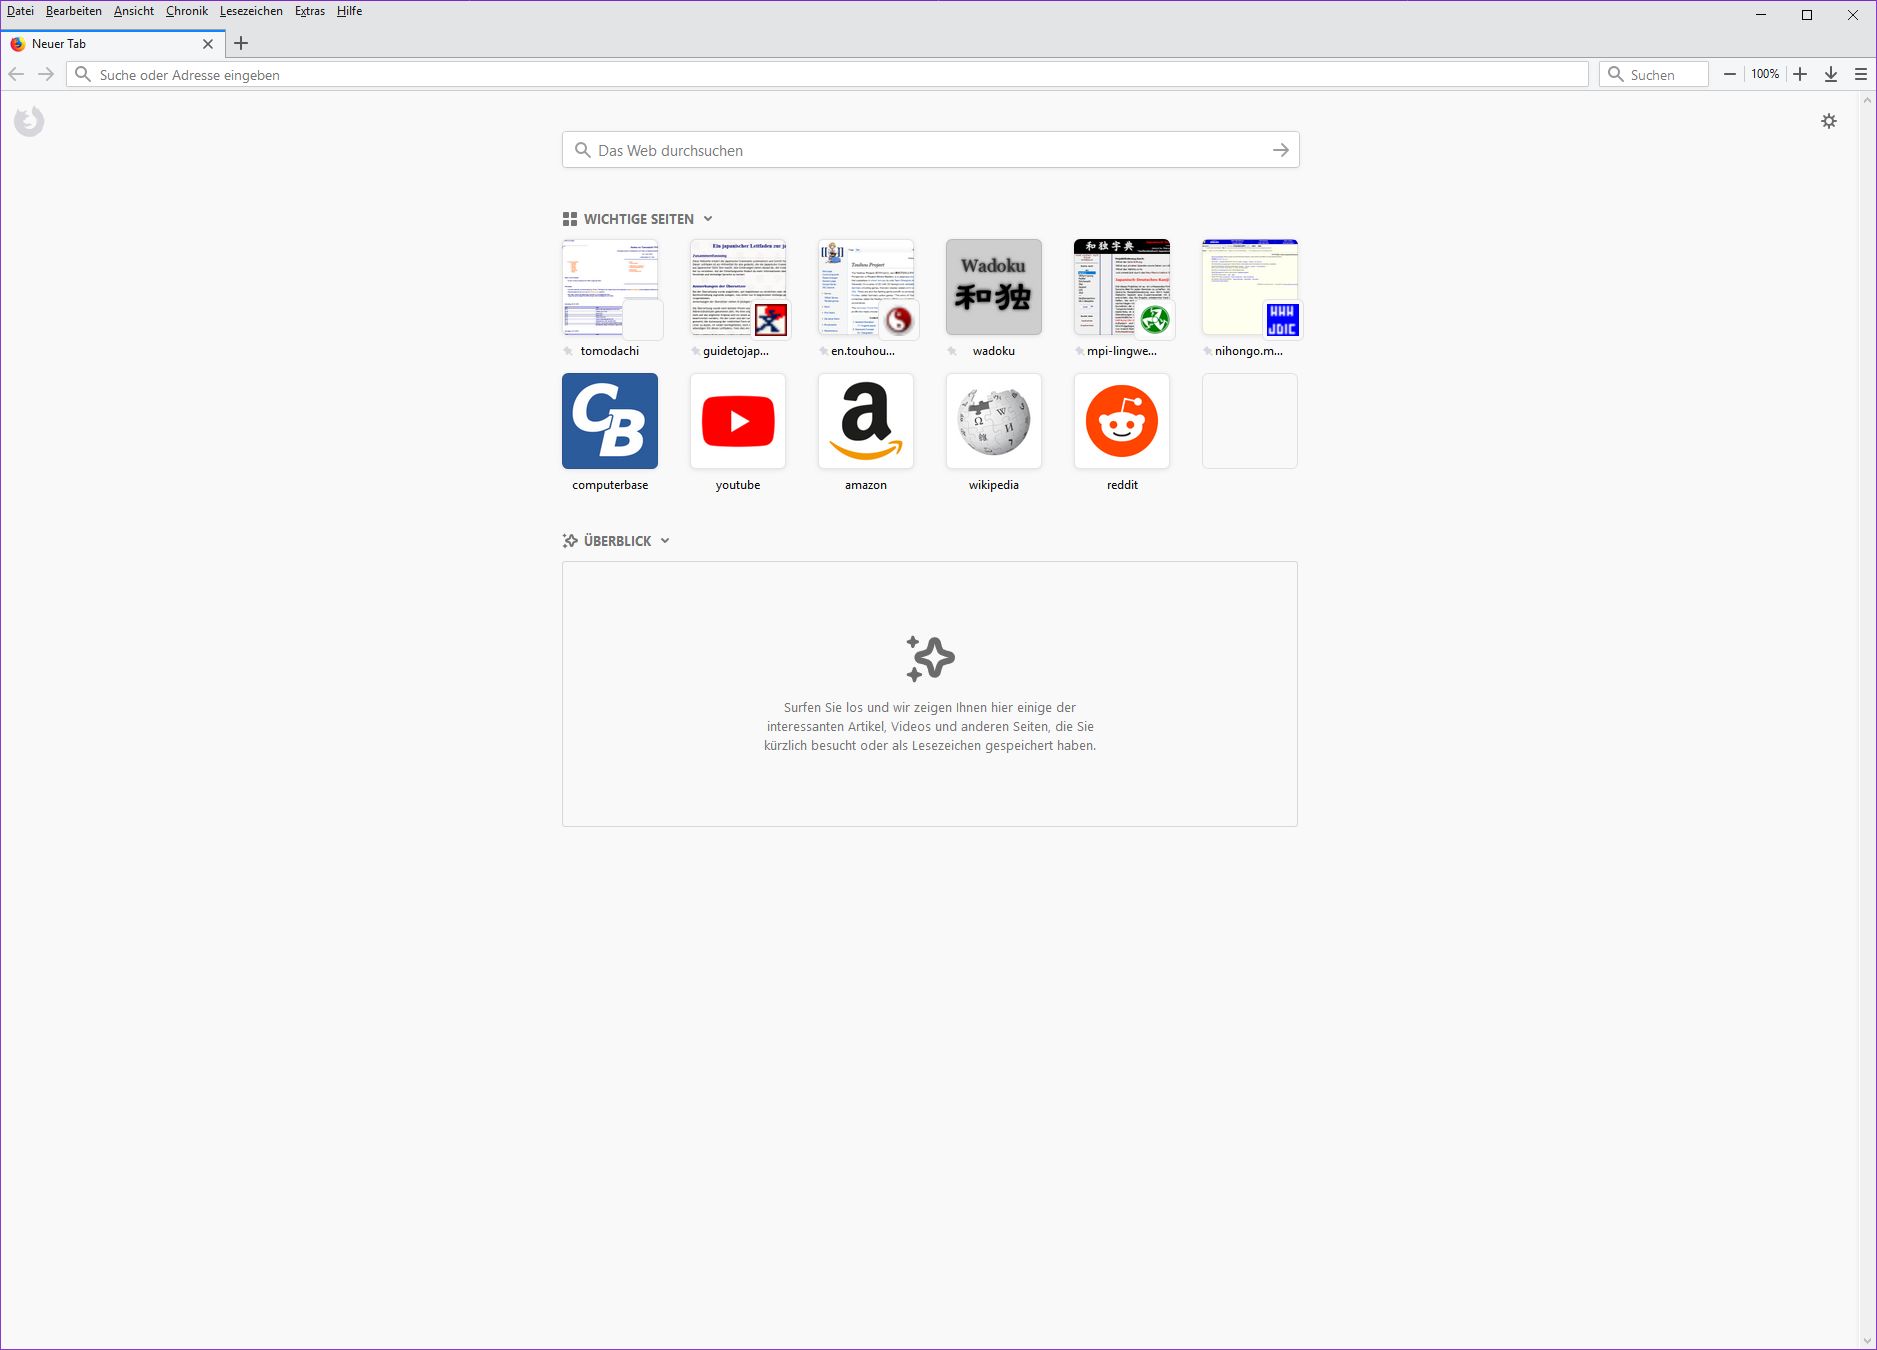Click the back navigation arrow
The height and width of the screenshot is (1350, 1877).
click(16, 74)
